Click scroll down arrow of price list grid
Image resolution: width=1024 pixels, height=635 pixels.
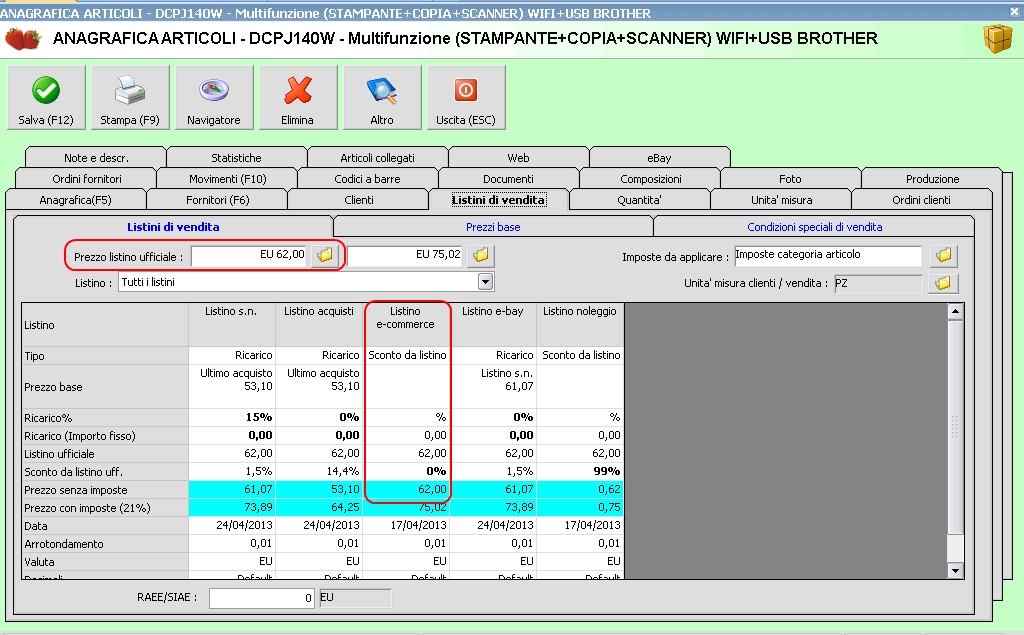coord(955,570)
